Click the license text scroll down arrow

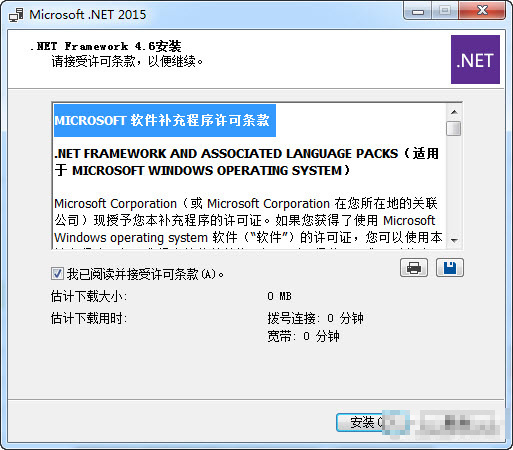click(x=454, y=240)
